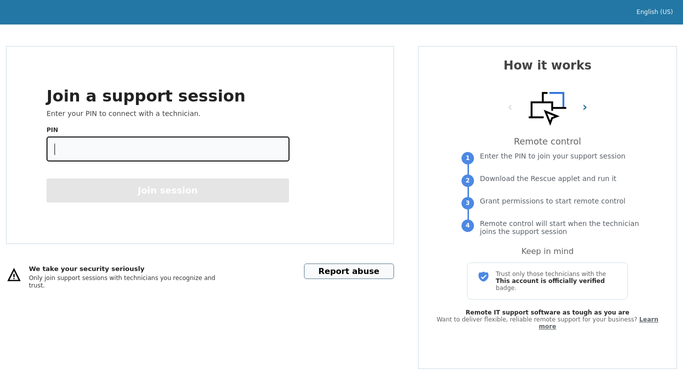683x384 pixels.
Task: Click step 2 circle marker
Action: click(x=468, y=181)
